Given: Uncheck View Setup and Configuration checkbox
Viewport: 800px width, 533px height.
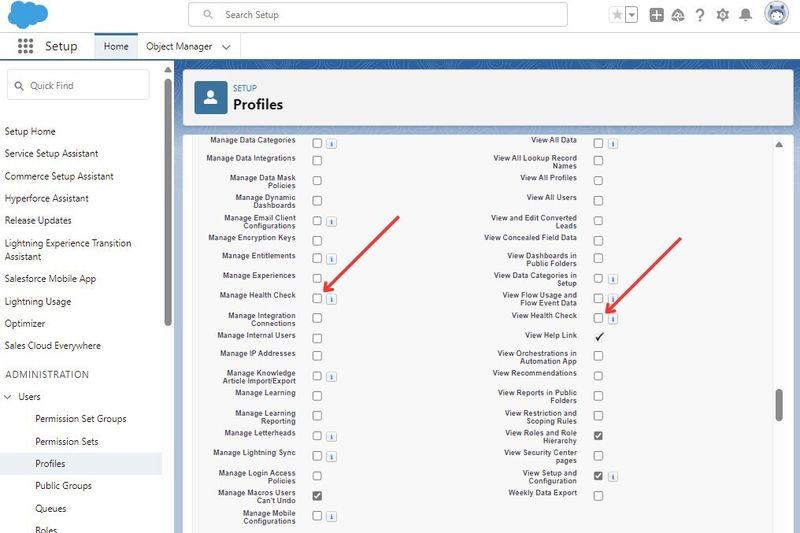Looking at the screenshot, I should pyautogui.click(x=598, y=476).
